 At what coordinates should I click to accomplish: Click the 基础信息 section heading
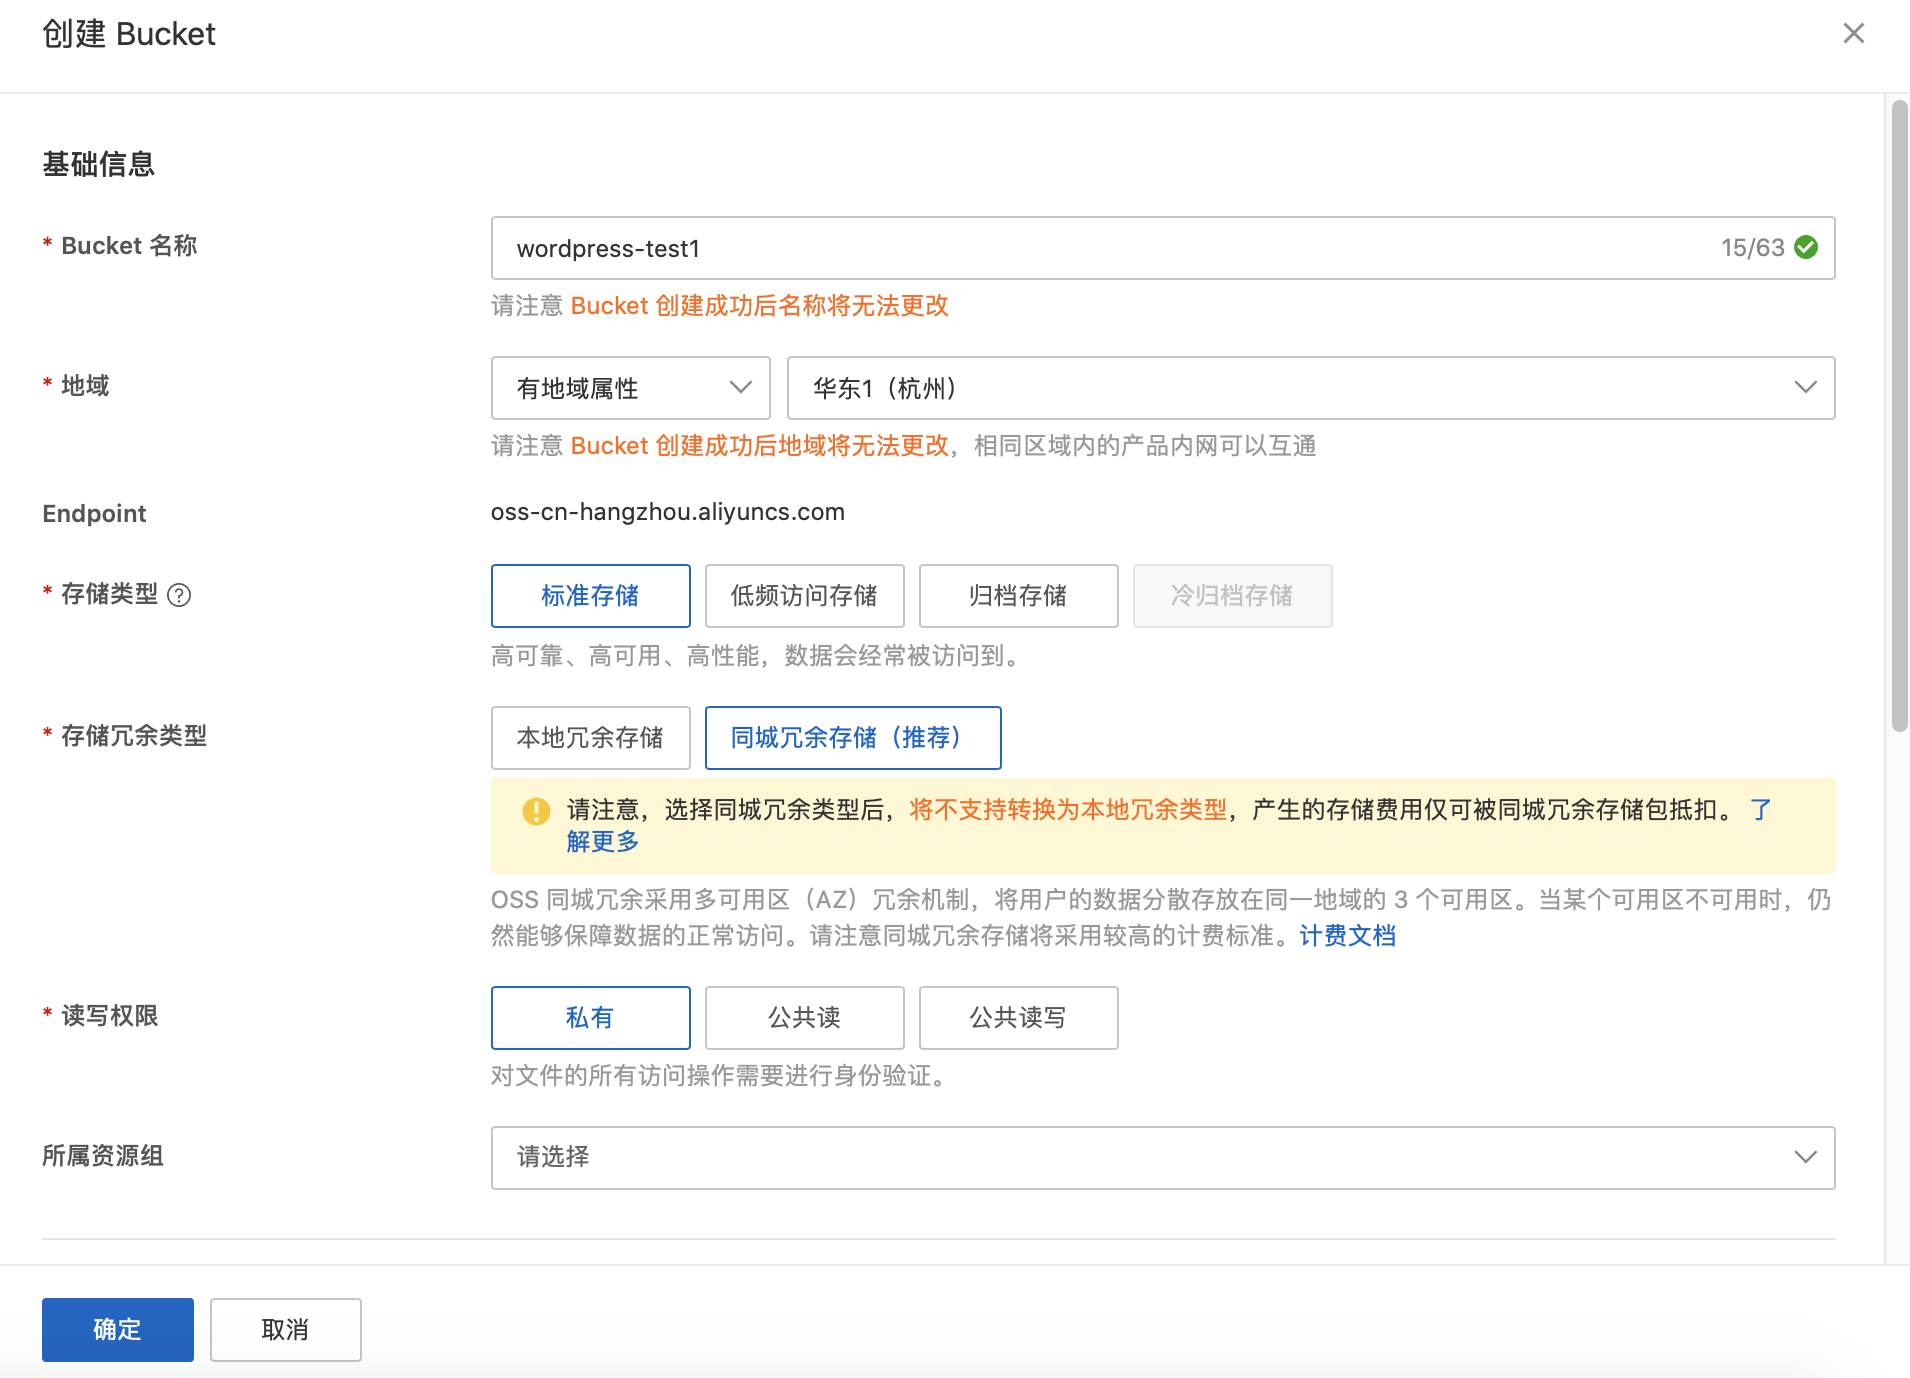click(x=98, y=164)
